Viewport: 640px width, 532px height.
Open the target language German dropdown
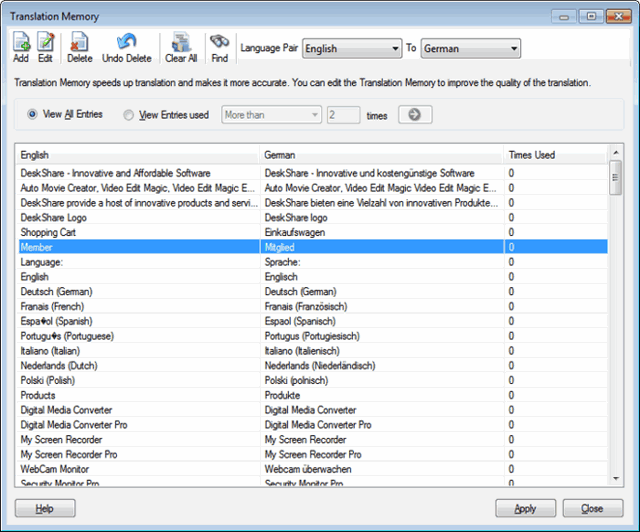(x=471, y=49)
